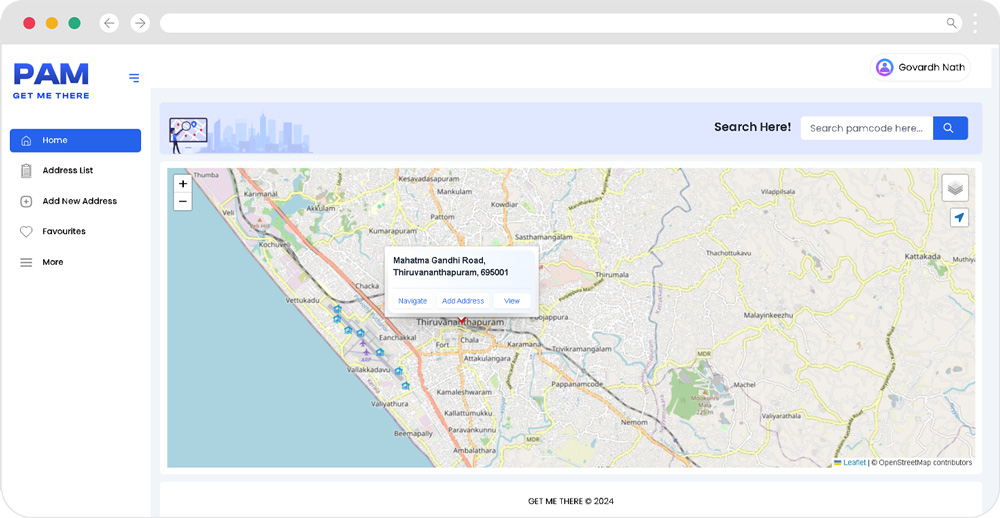Focus the Search pamcode input field
1000x518 pixels.
(867, 128)
